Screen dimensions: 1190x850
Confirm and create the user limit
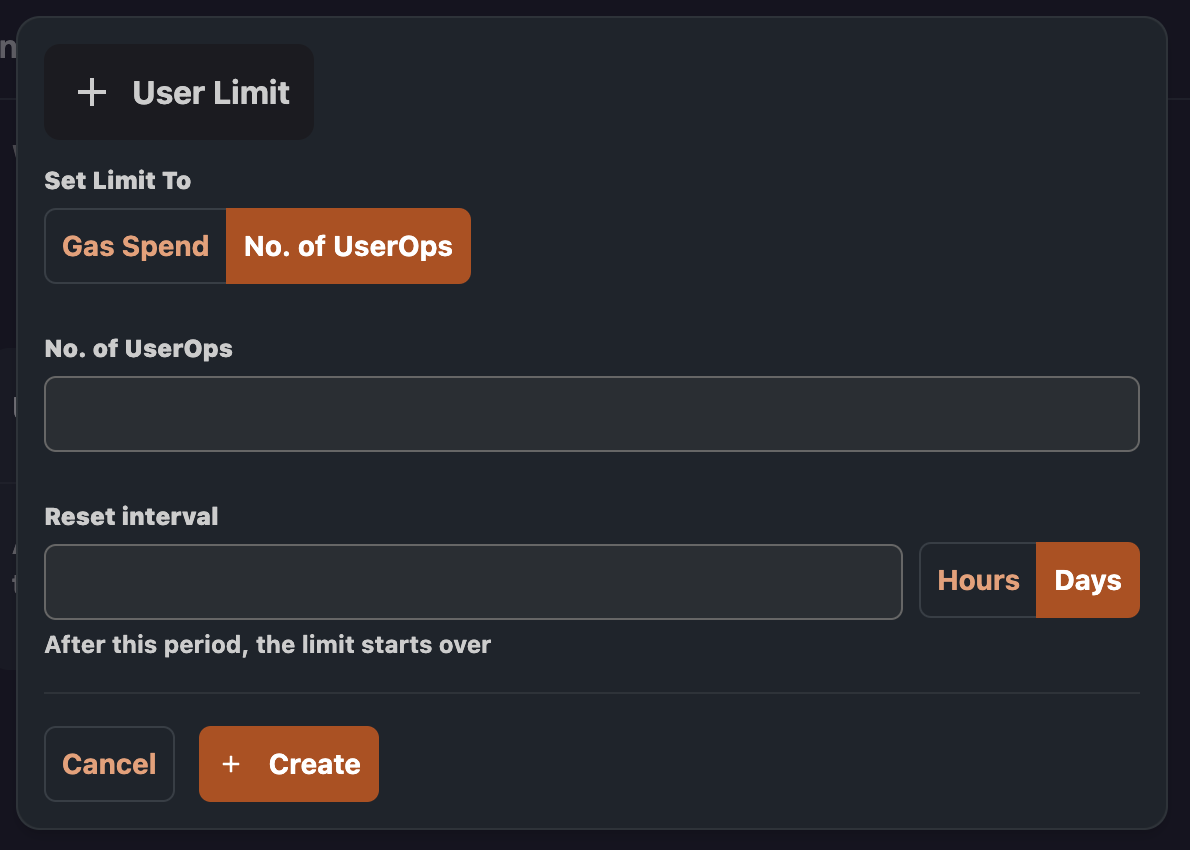289,764
